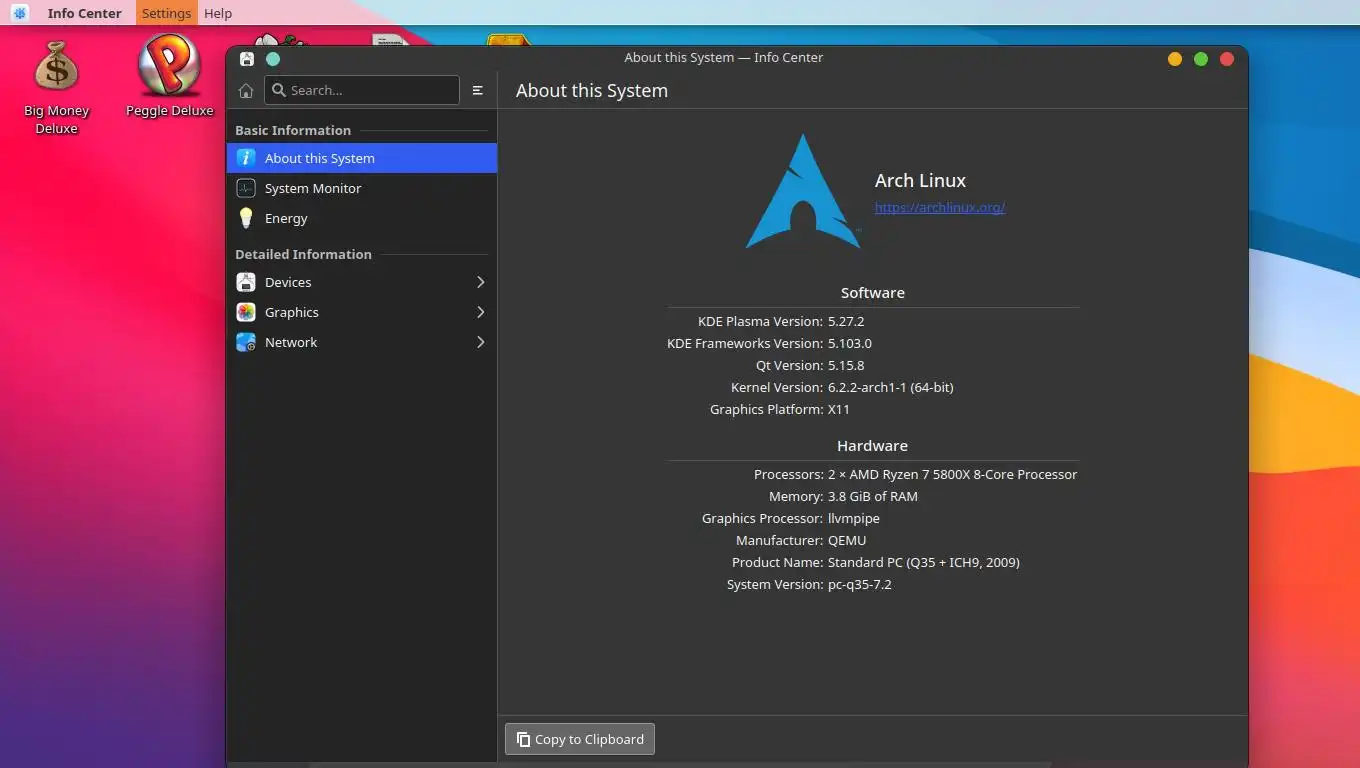Click the magnifier icon in search field
This screenshot has height=768, width=1360.
click(279, 90)
